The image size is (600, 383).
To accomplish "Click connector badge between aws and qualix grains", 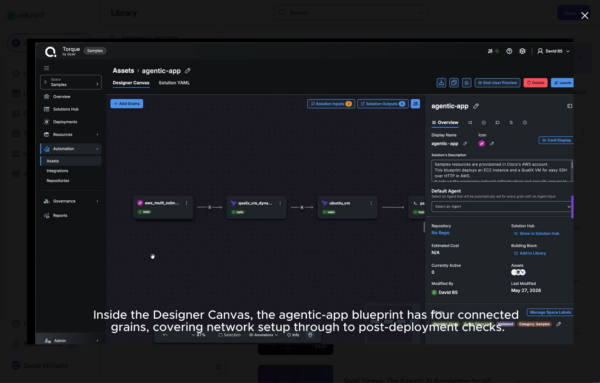I will point(209,207).
